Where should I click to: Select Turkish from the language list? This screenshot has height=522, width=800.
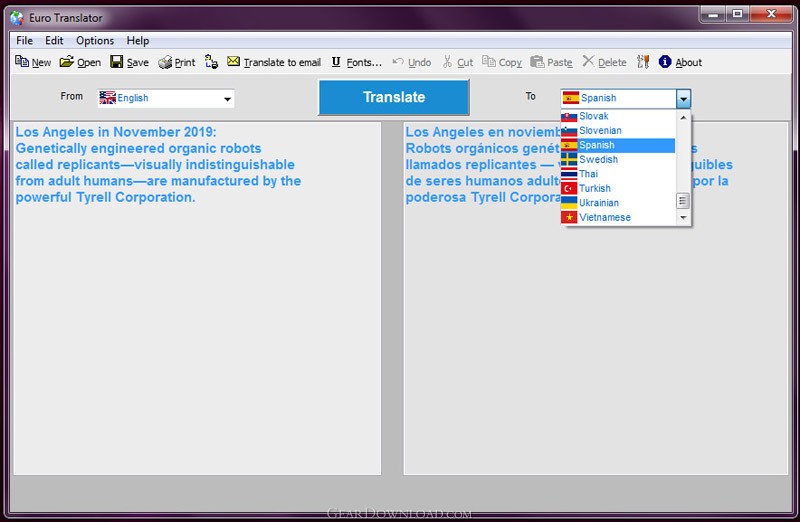[x=618, y=188]
